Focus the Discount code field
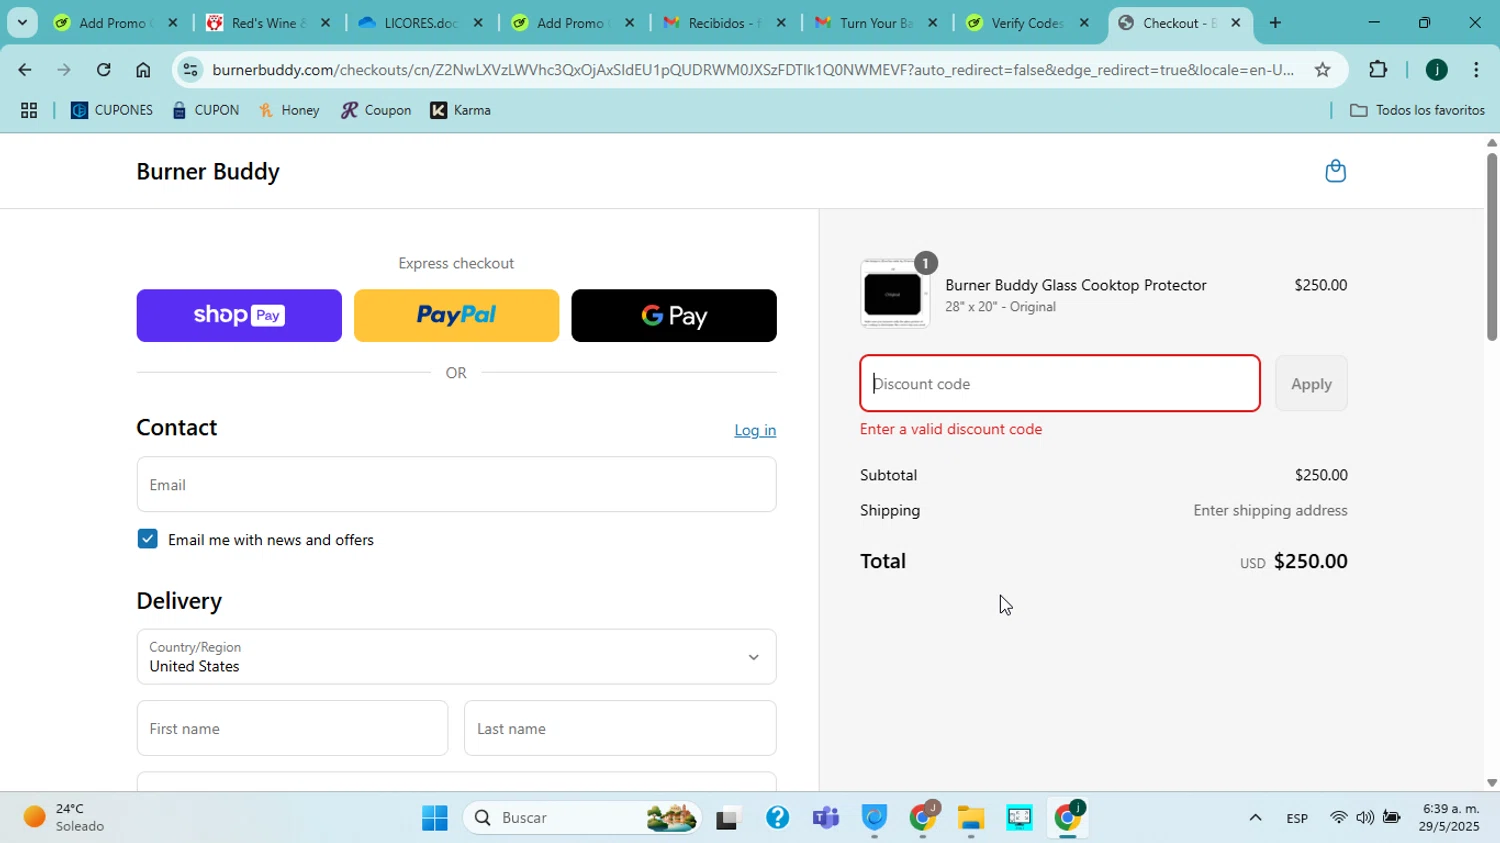The image size is (1500, 843). 1060,384
